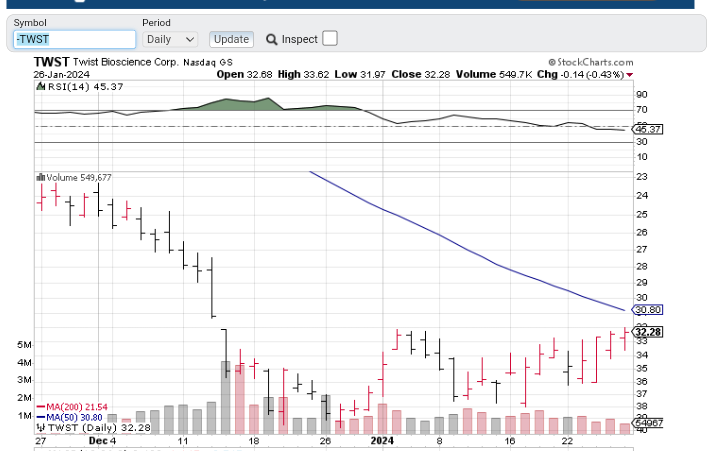720x451 pixels.
Task: Click the Volume 549,677 label
Action: pyautogui.click(x=79, y=177)
